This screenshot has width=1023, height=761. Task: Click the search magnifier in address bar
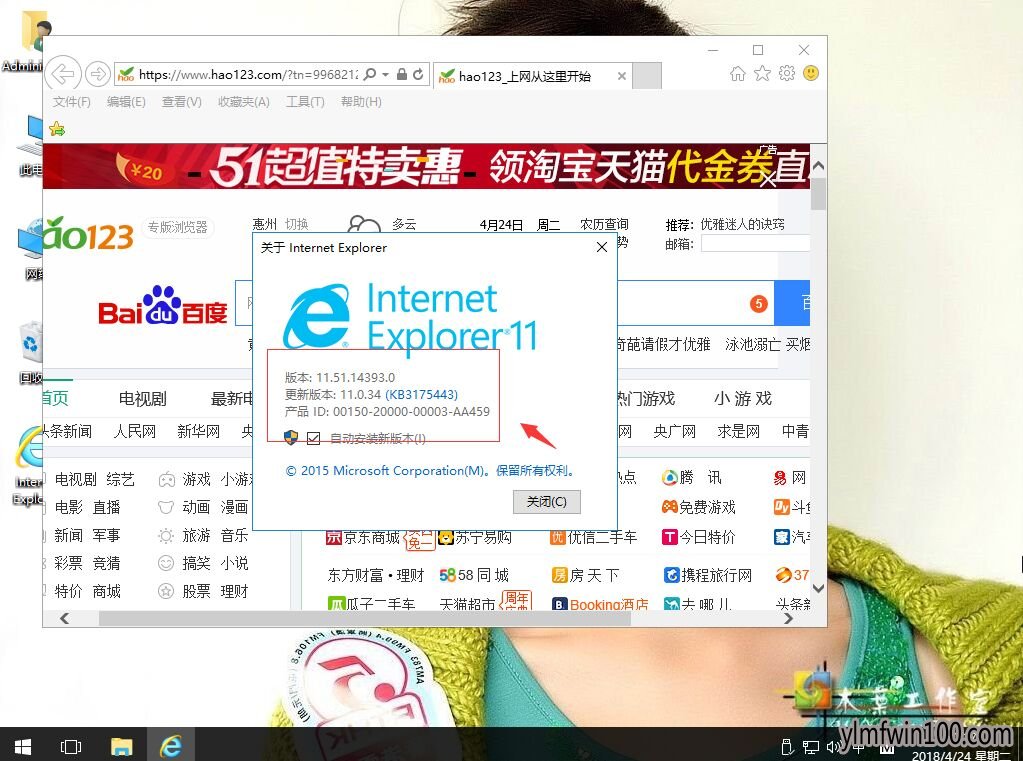tap(370, 74)
